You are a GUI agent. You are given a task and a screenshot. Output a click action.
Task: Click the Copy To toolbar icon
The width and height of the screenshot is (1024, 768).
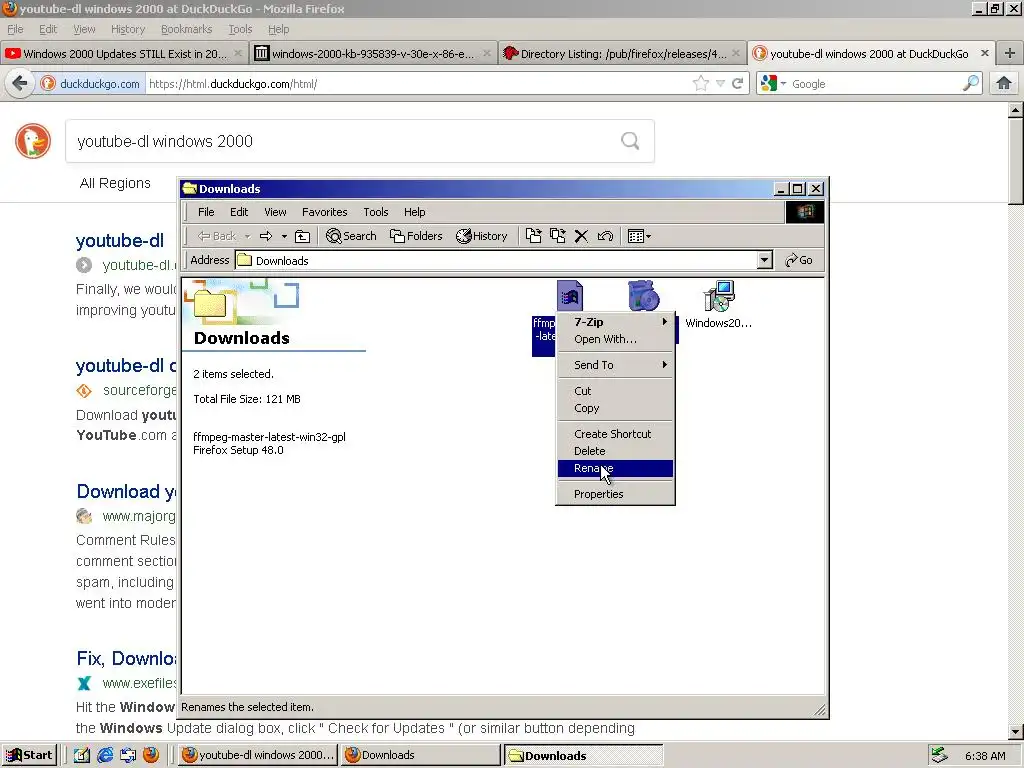(557, 236)
